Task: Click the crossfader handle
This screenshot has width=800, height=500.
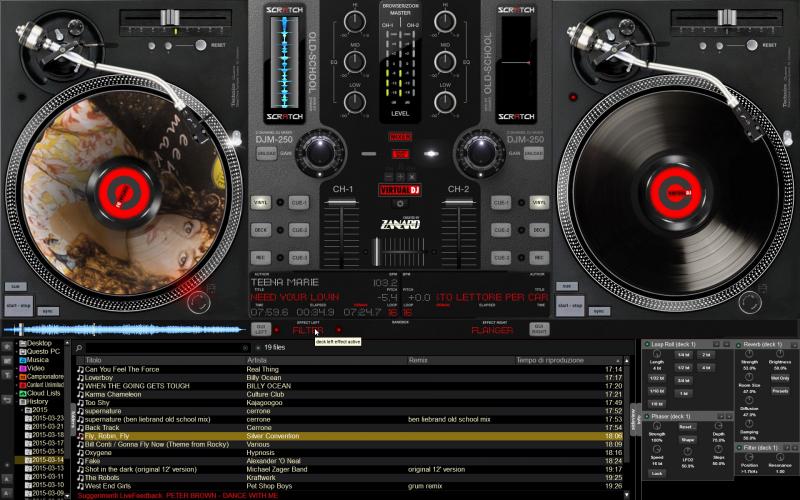Action: tap(377, 252)
